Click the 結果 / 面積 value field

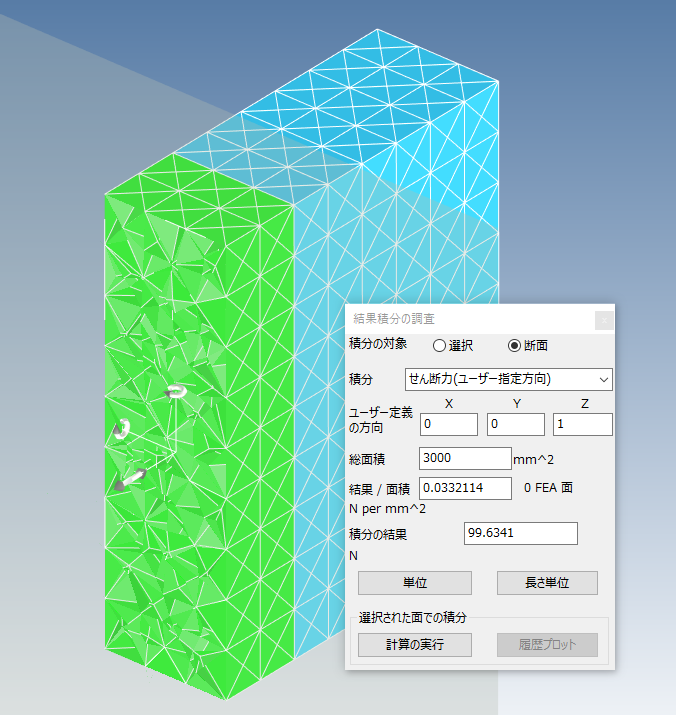coord(465,488)
